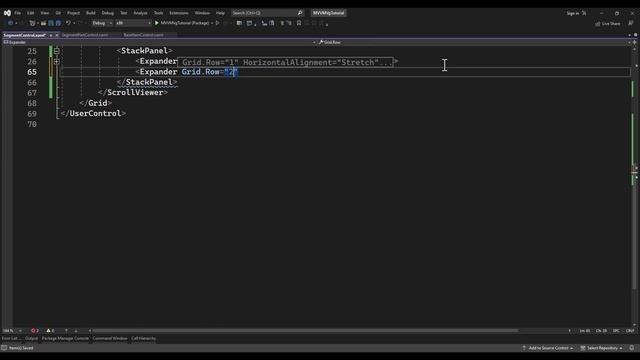Open Add to Source Control dropdown
This screenshot has height=360, width=640.
tap(549, 348)
